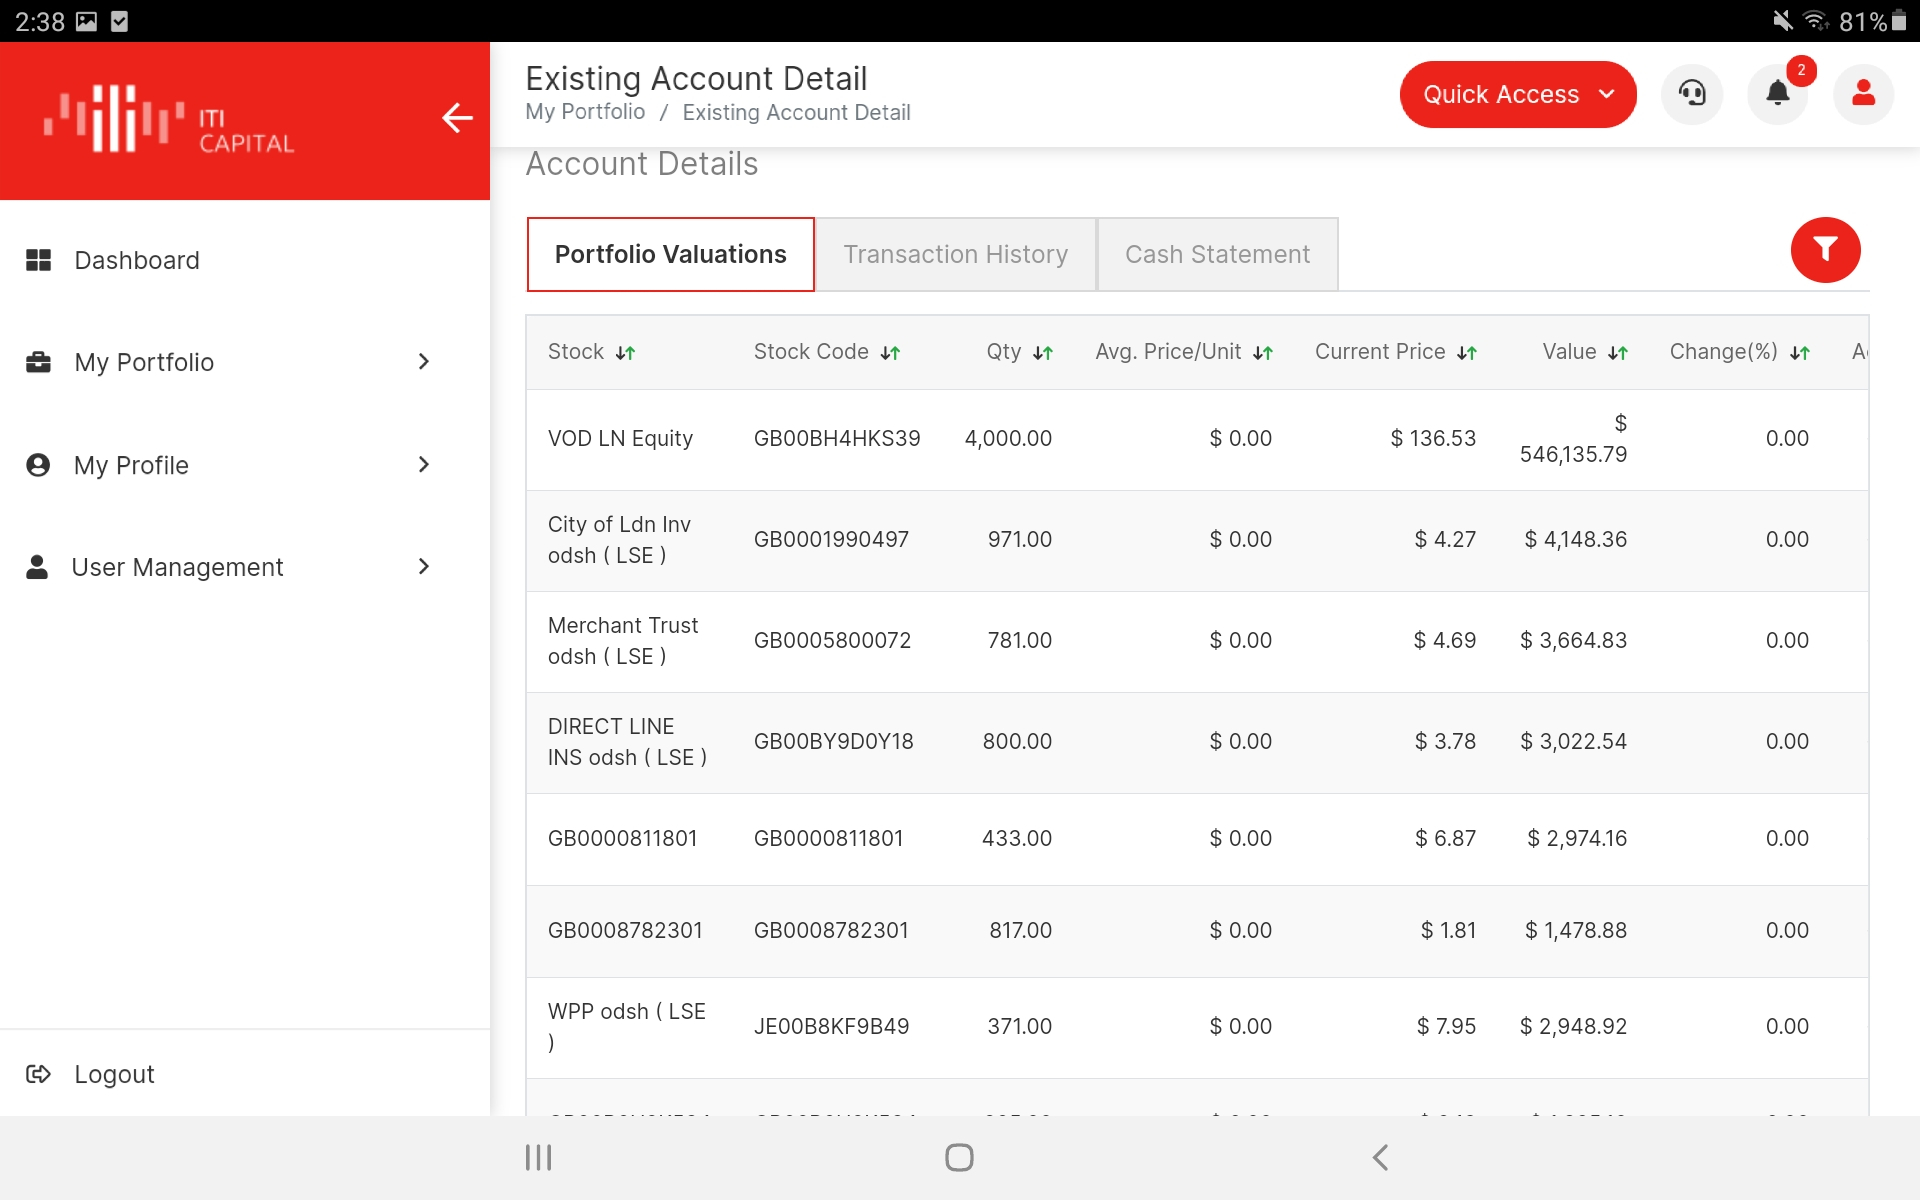Select WPP odsh ( LSE ) row
1920x1200 pixels.
tap(1197, 1027)
